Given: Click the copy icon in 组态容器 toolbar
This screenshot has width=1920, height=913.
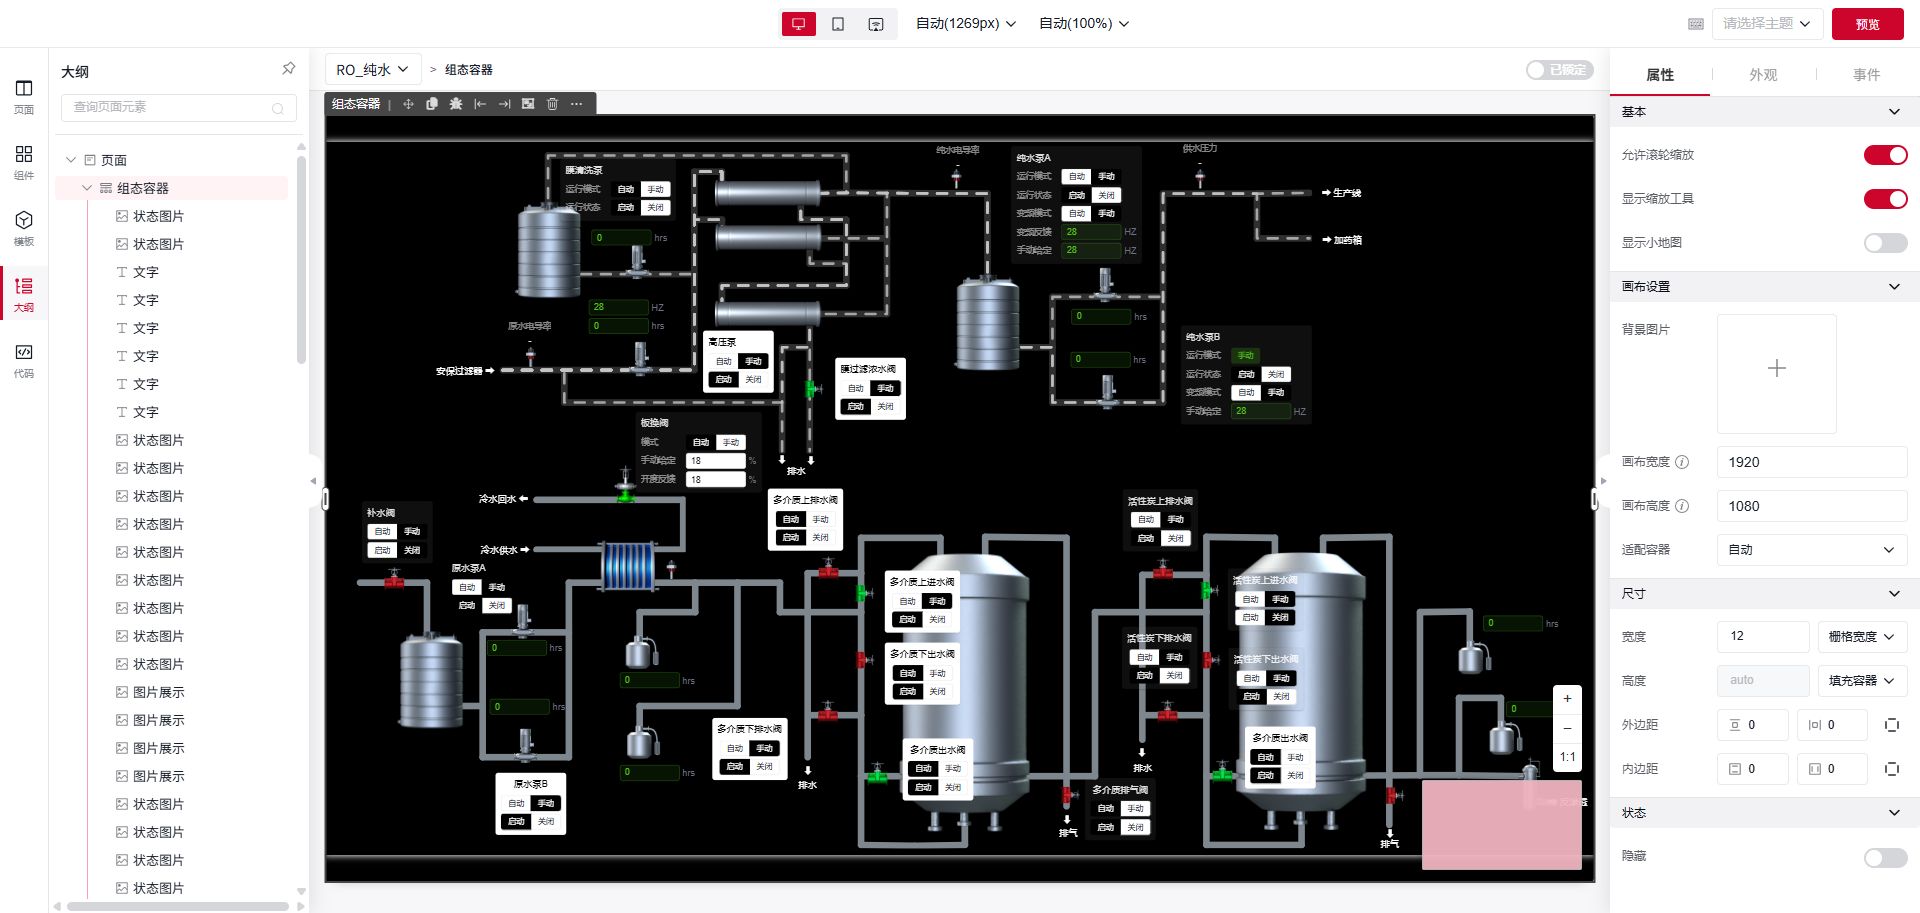Looking at the screenshot, I should [x=432, y=104].
